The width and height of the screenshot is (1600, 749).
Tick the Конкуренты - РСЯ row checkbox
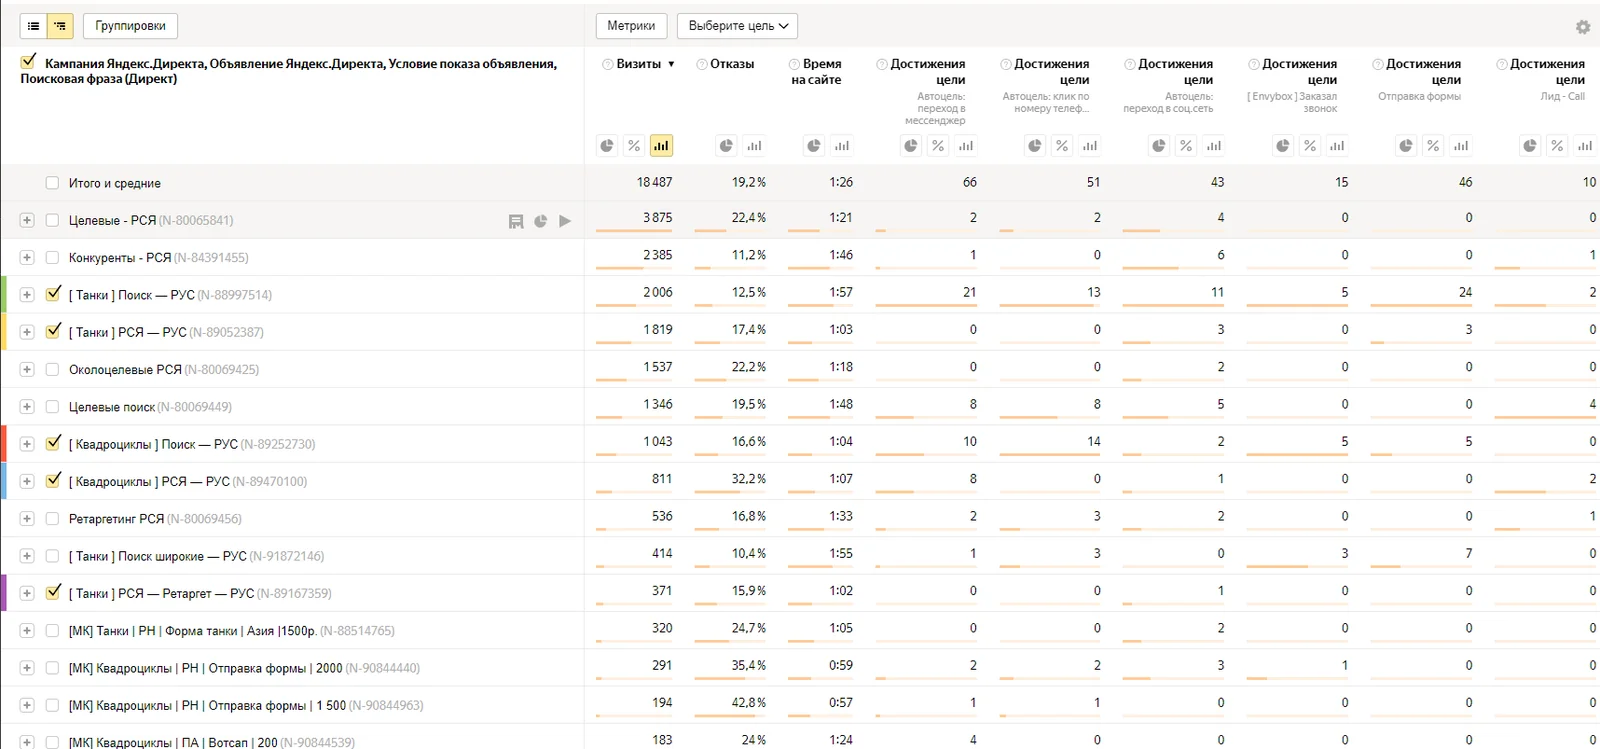pos(52,258)
